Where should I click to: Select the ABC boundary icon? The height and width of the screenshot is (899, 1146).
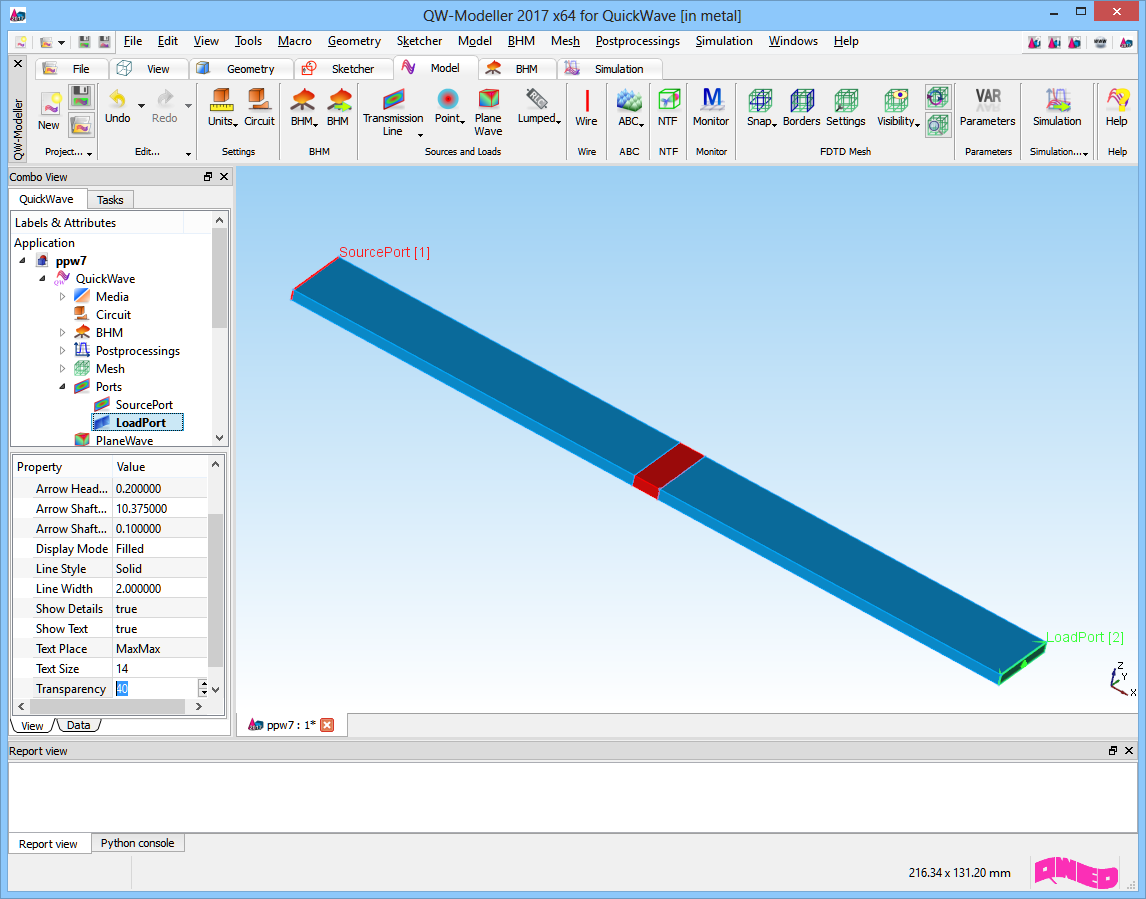tap(629, 99)
